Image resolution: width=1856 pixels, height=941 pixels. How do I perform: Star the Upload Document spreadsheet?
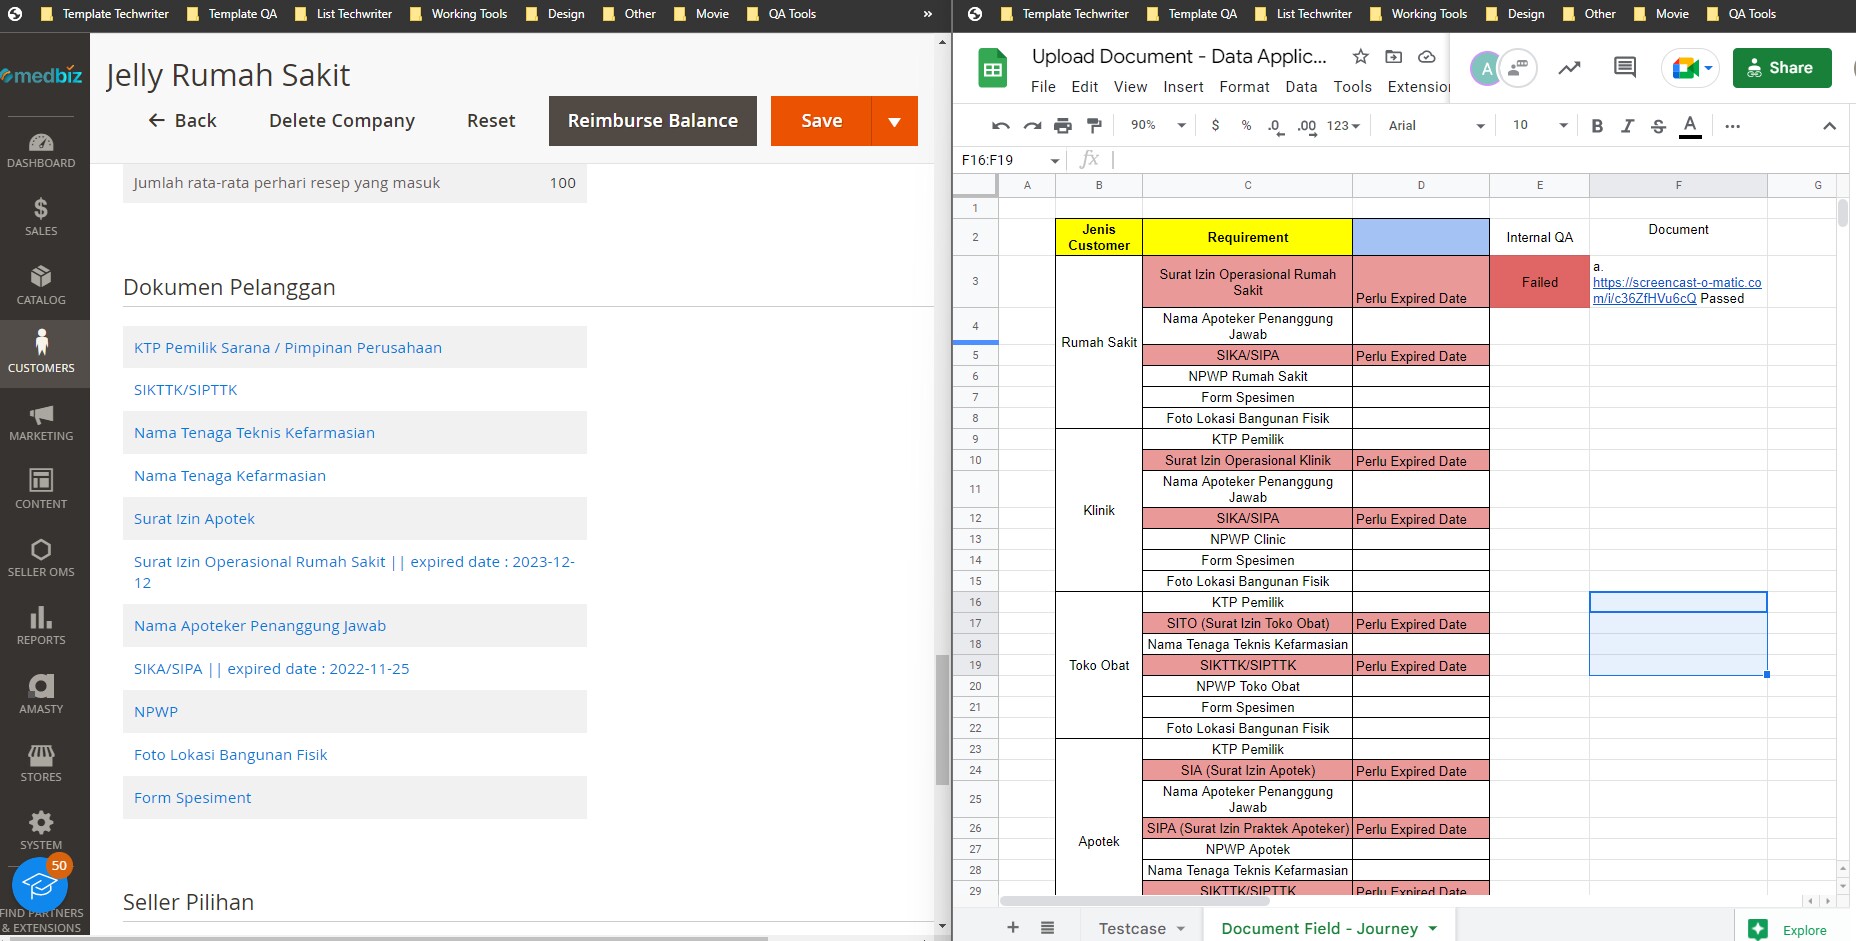tap(1360, 57)
